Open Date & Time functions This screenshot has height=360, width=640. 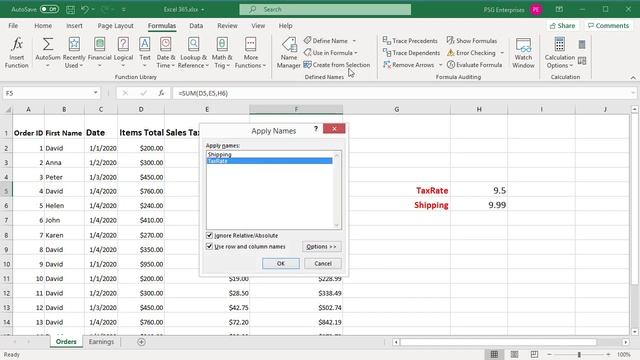(165, 52)
